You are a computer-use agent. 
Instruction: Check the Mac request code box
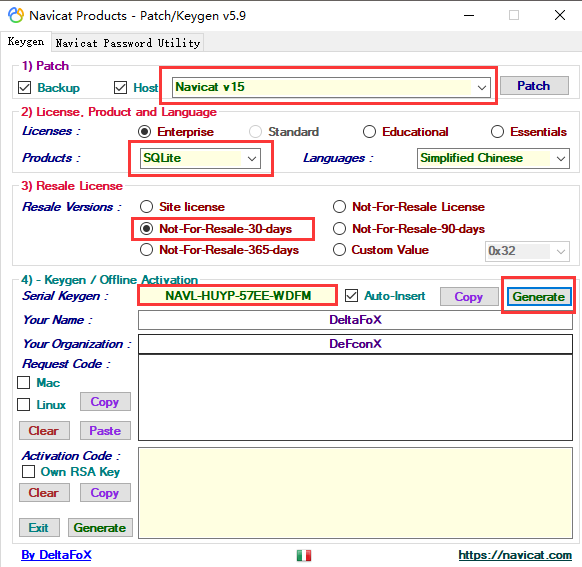(24, 383)
